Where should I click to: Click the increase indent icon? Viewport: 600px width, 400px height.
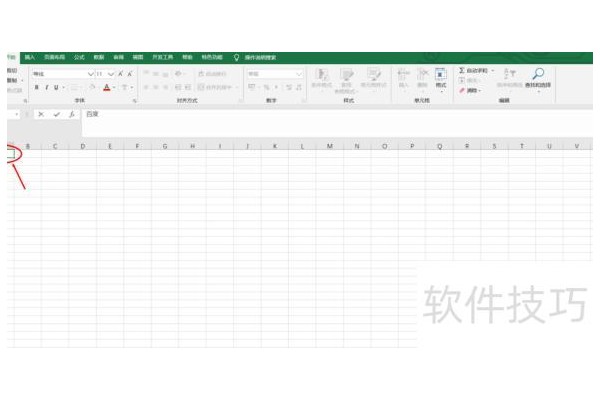[188, 87]
